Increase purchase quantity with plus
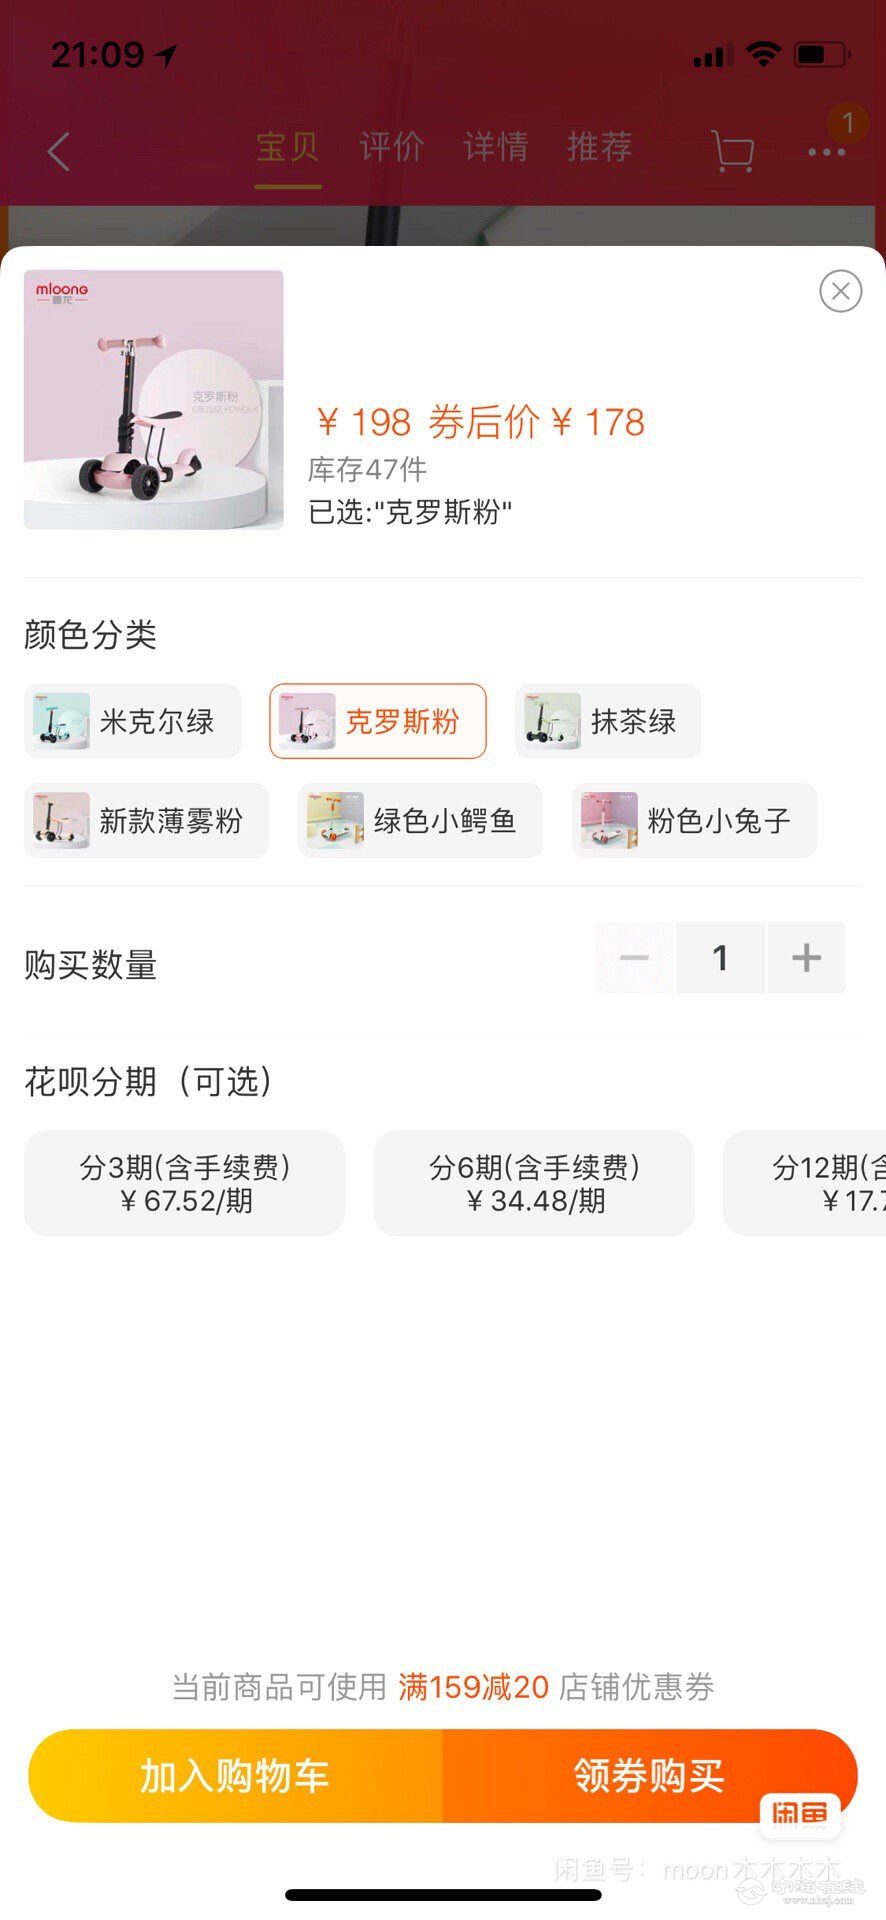886x1920 pixels. [x=806, y=958]
